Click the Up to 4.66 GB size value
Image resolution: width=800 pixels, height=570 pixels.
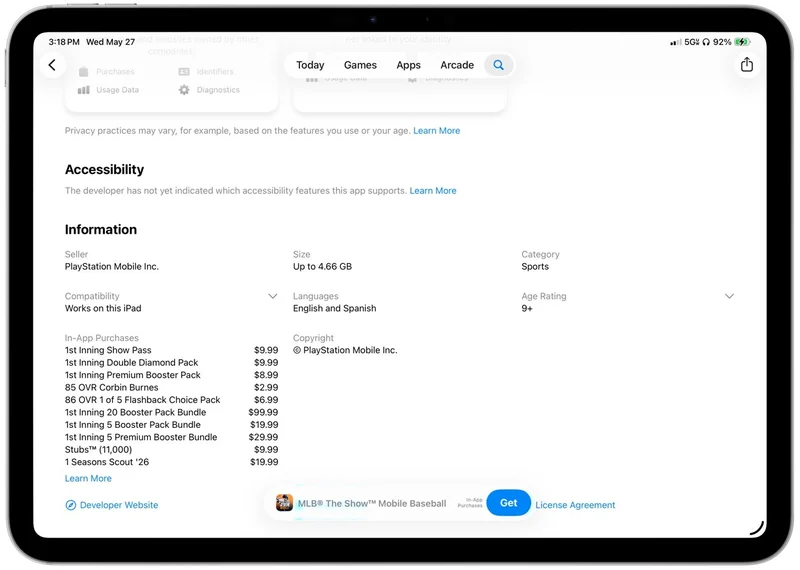pos(322,266)
